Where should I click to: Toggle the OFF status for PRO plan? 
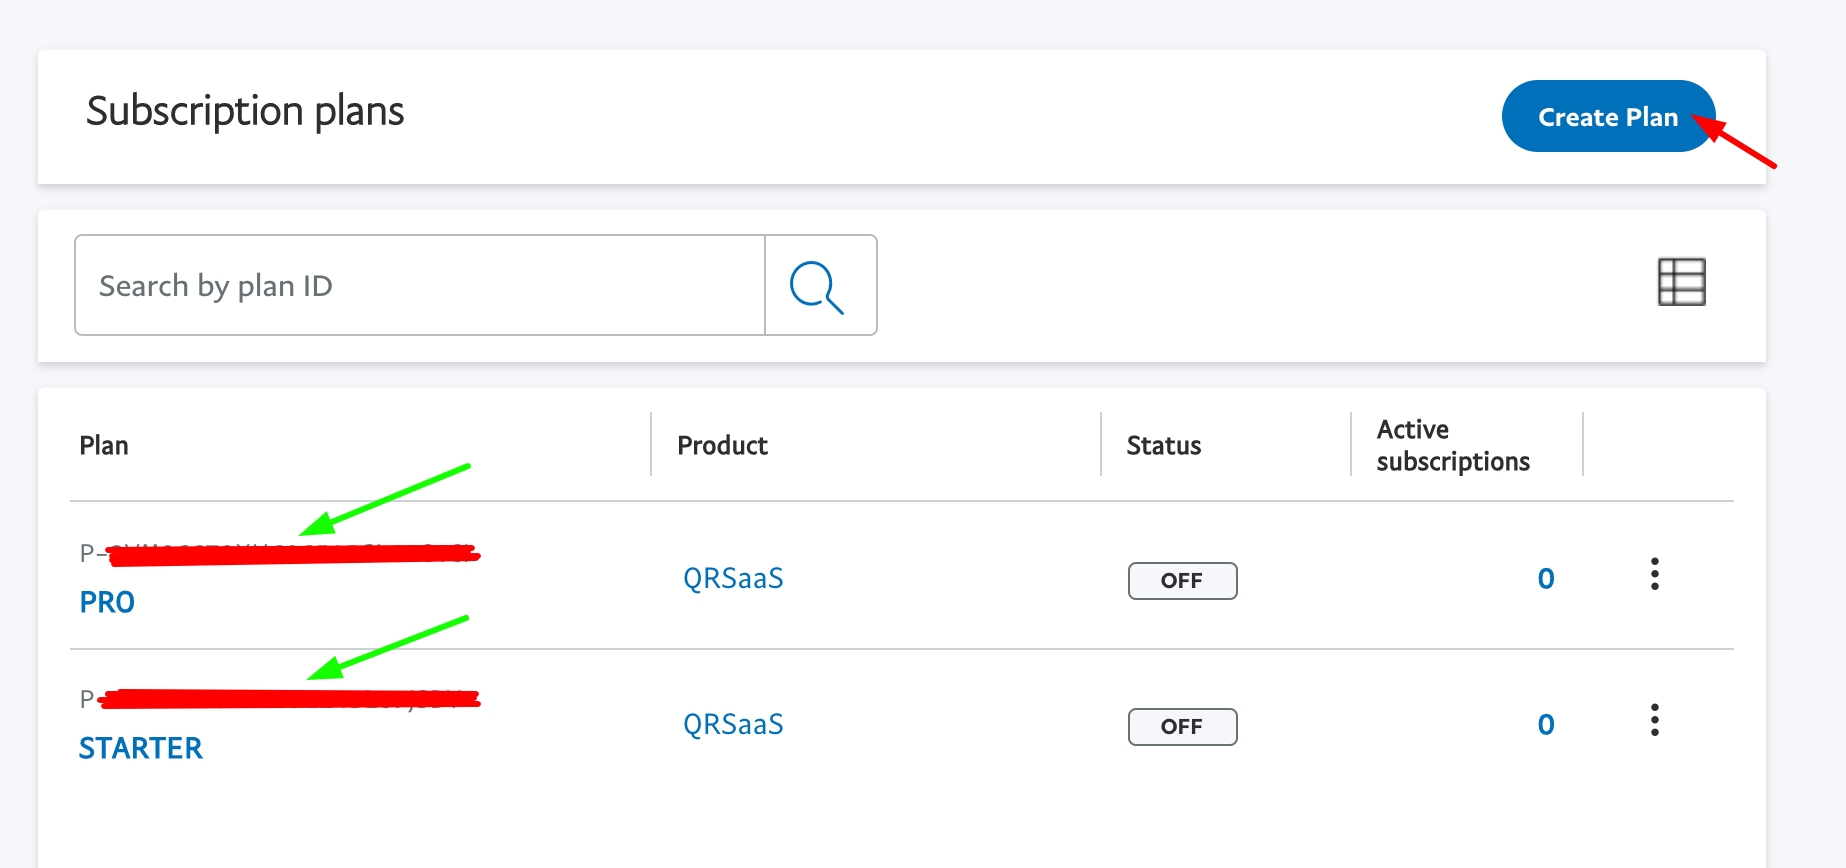click(1182, 581)
